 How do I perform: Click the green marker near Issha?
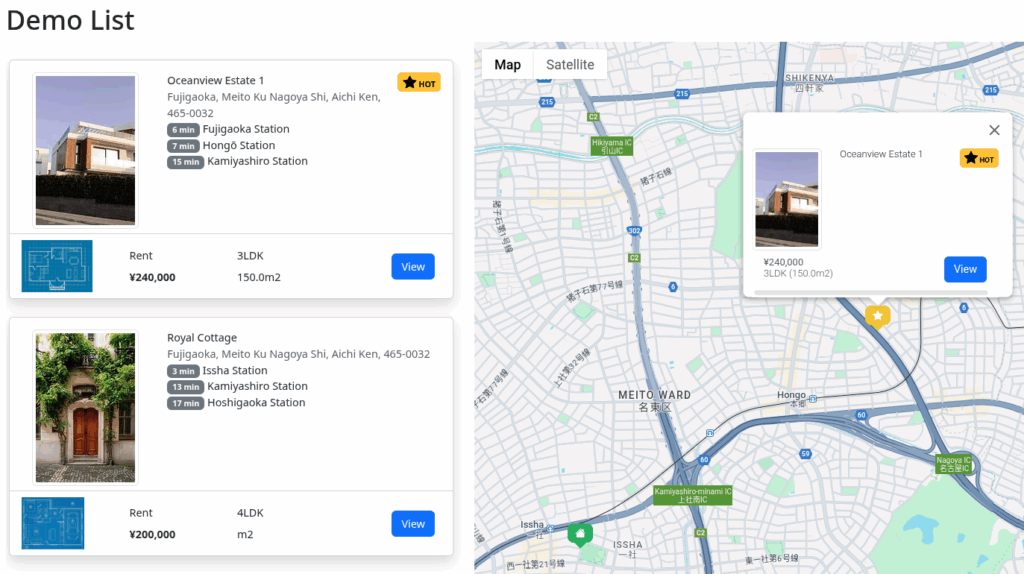click(579, 534)
